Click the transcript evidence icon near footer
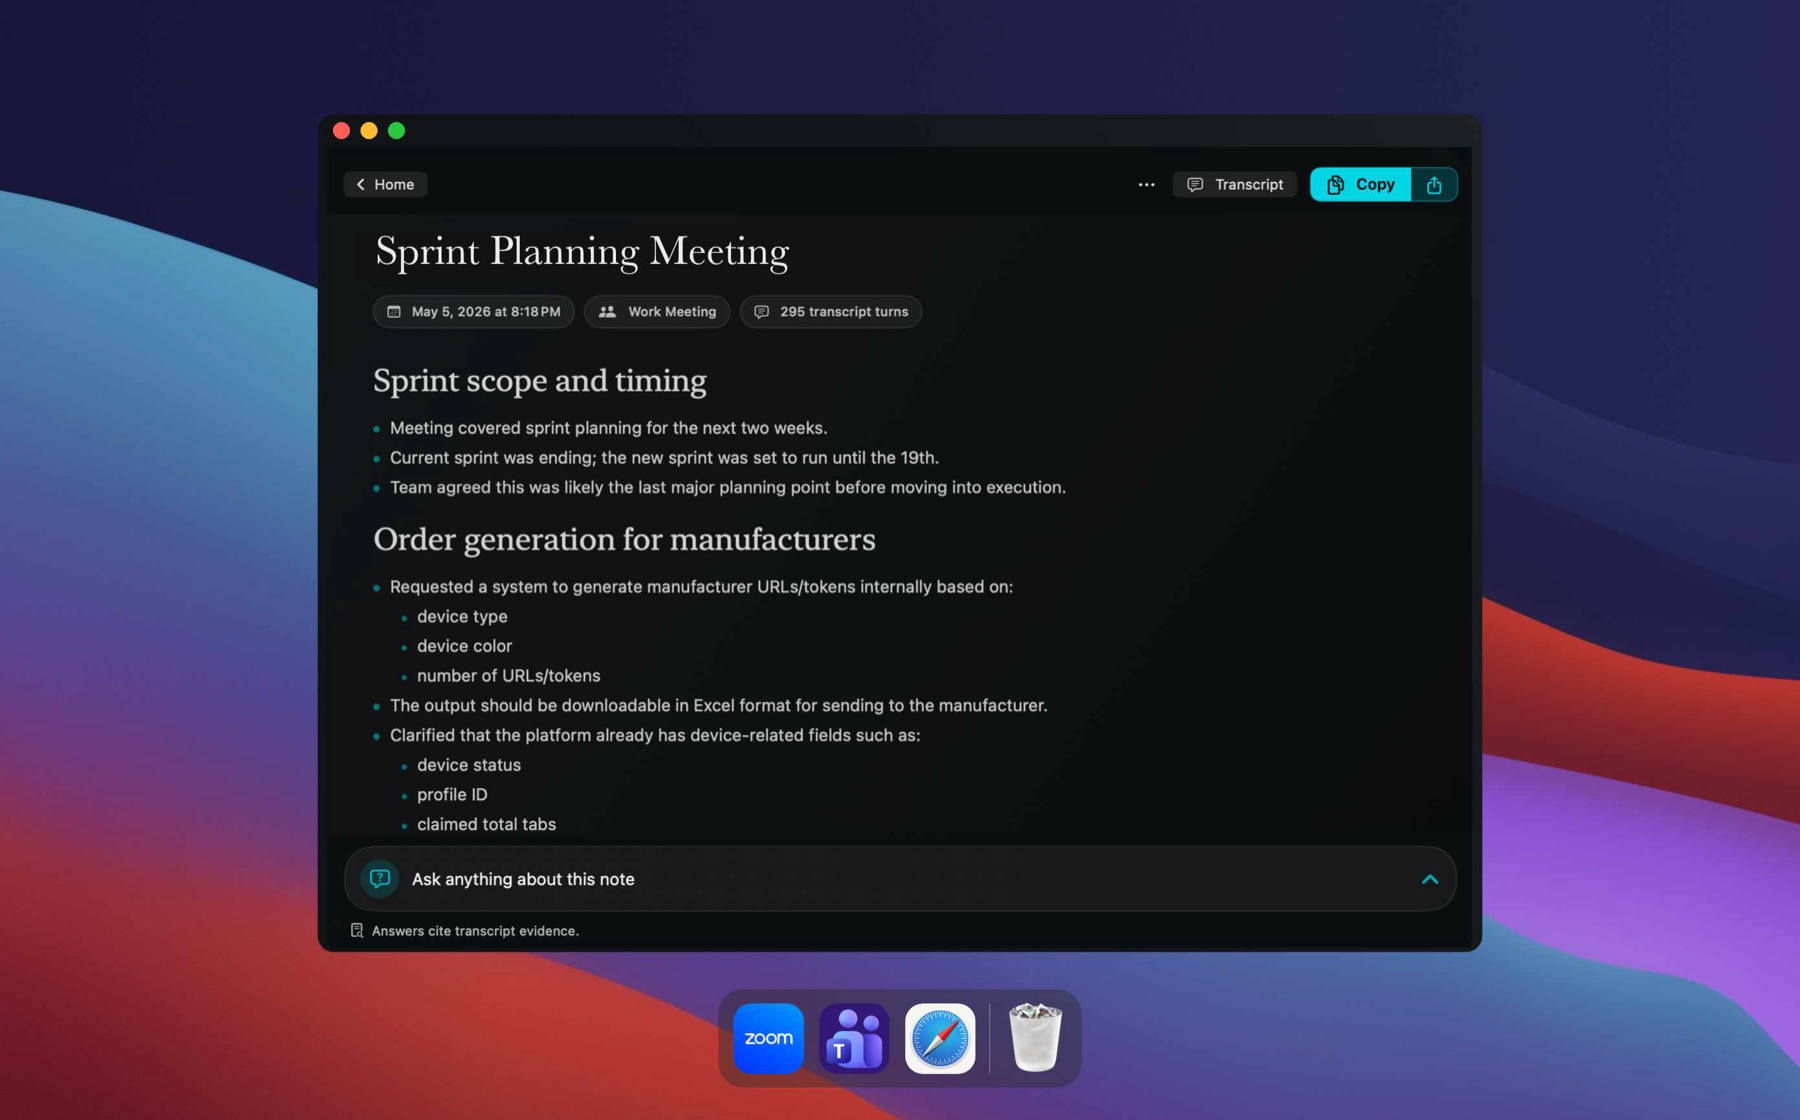The height and width of the screenshot is (1120, 1800). point(357,931)
